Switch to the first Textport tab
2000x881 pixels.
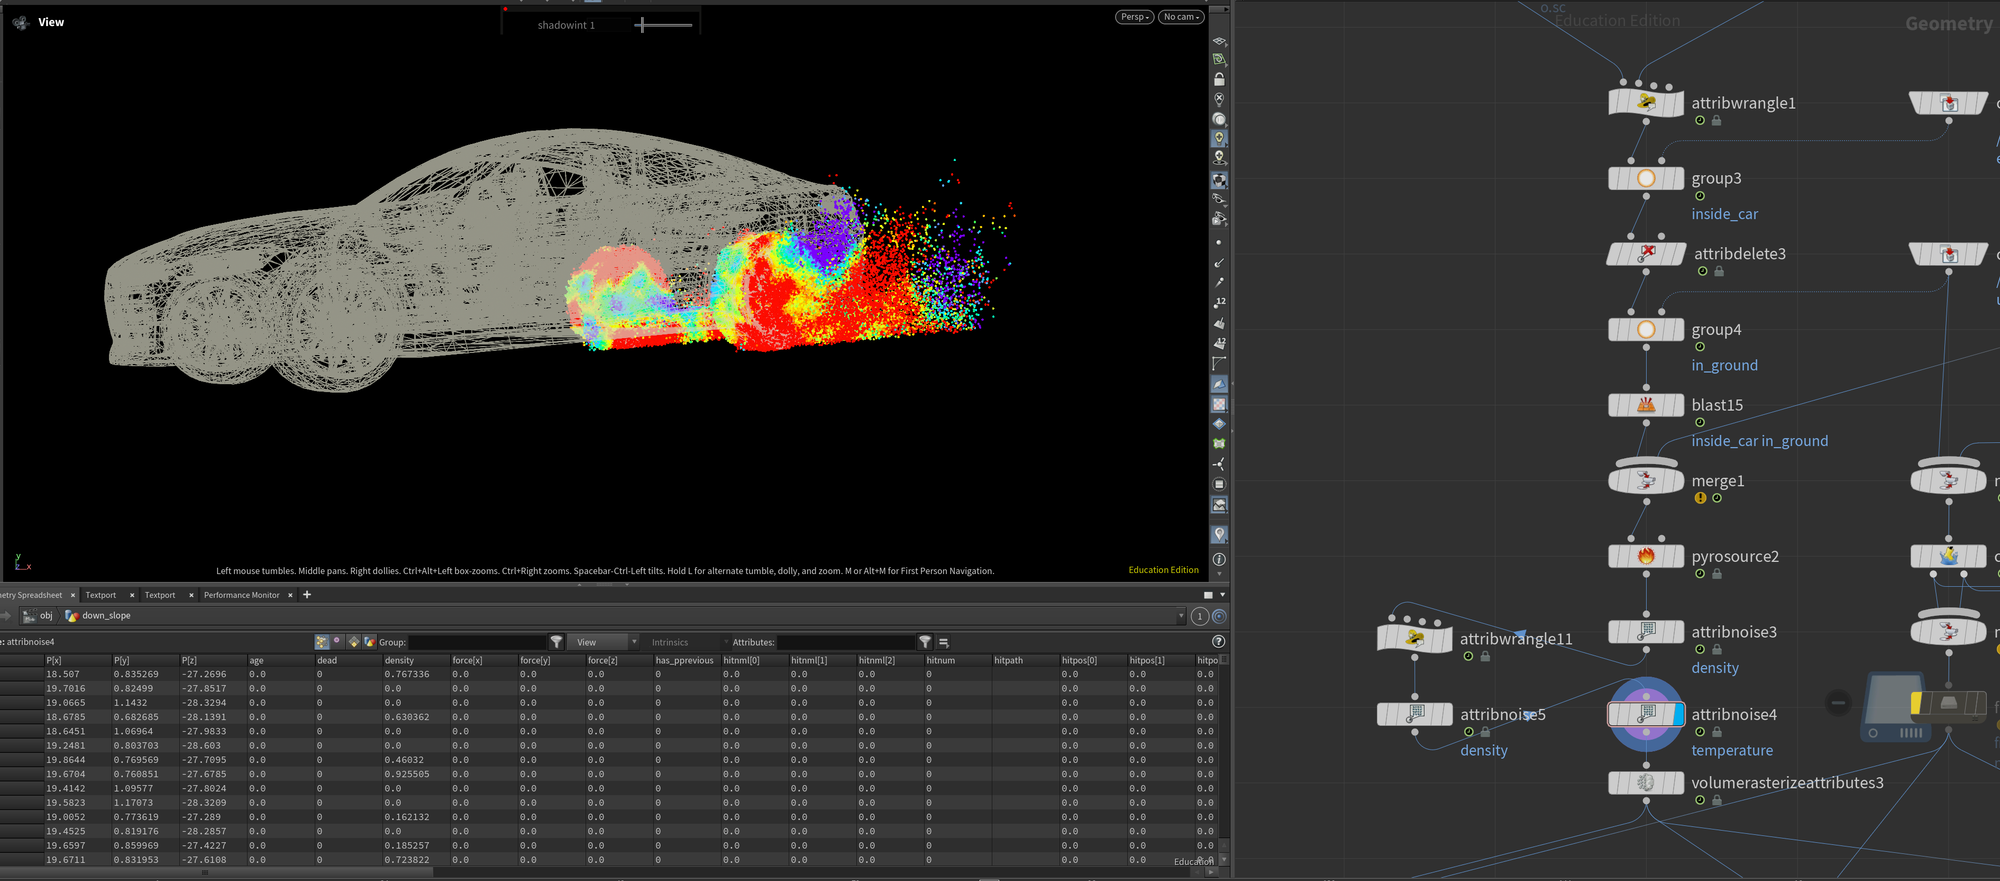(x=101, y=595)
